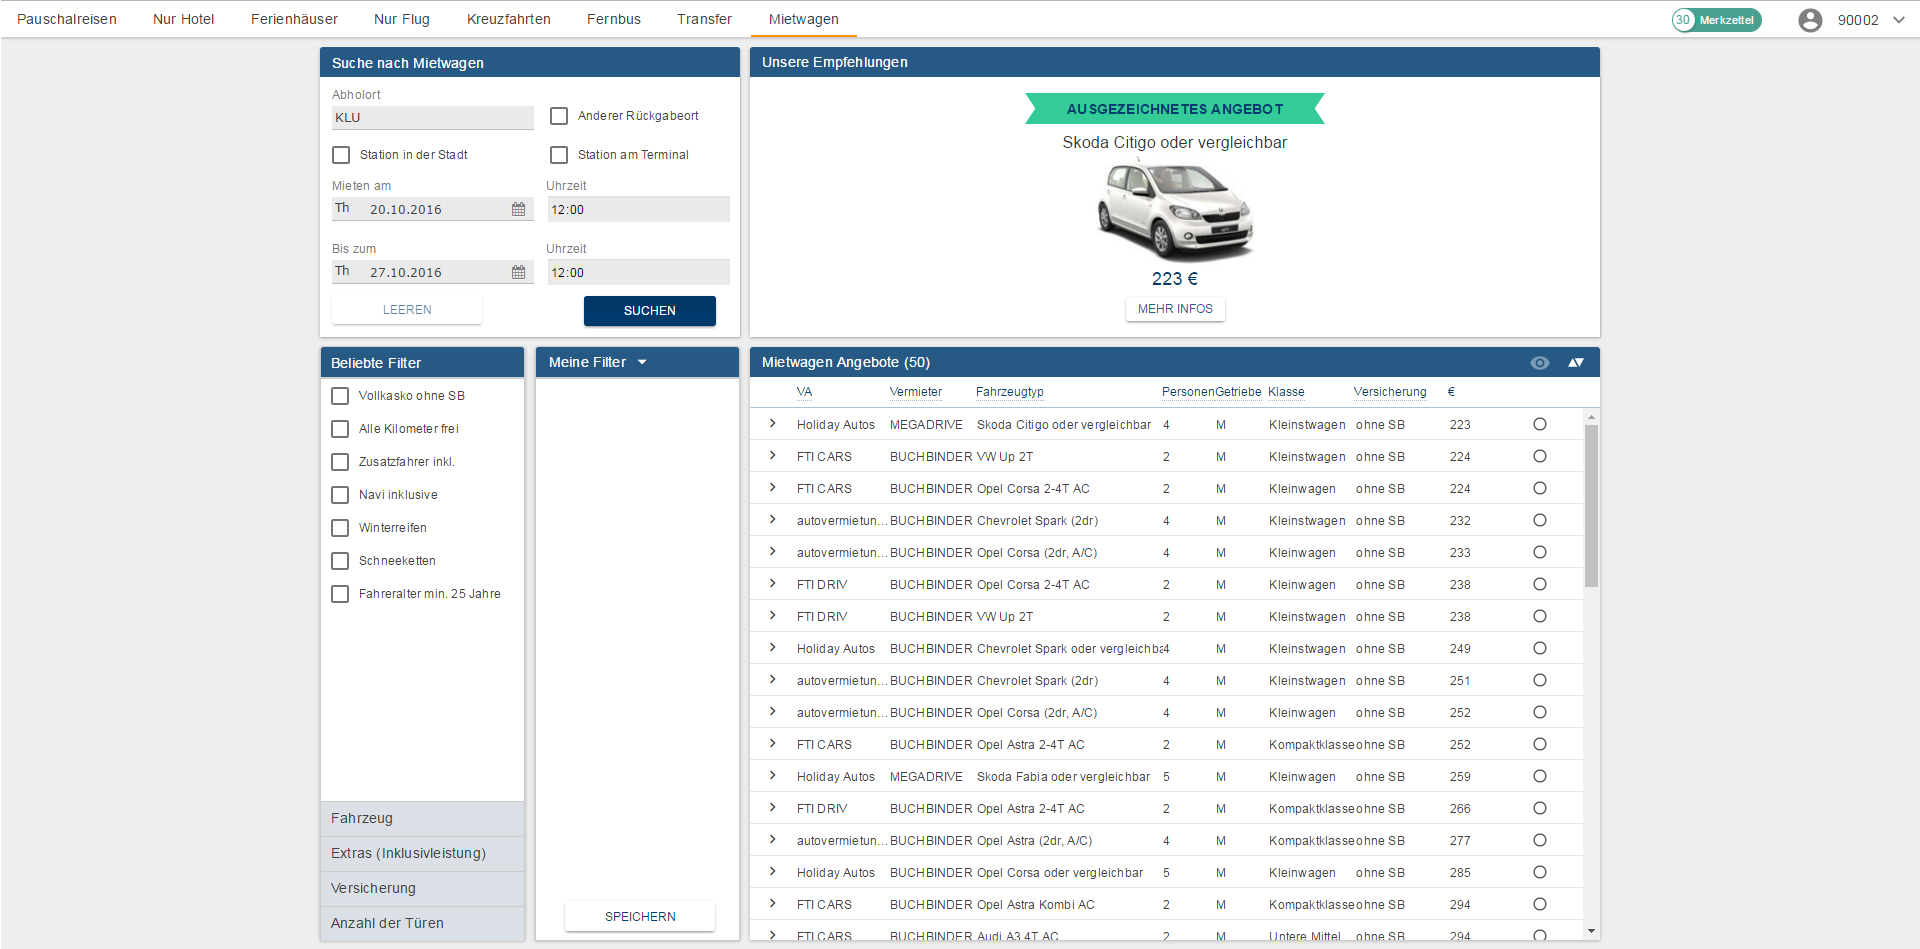Select radio button for the 223 € Skoda Citigo offer

[1539, 425]
